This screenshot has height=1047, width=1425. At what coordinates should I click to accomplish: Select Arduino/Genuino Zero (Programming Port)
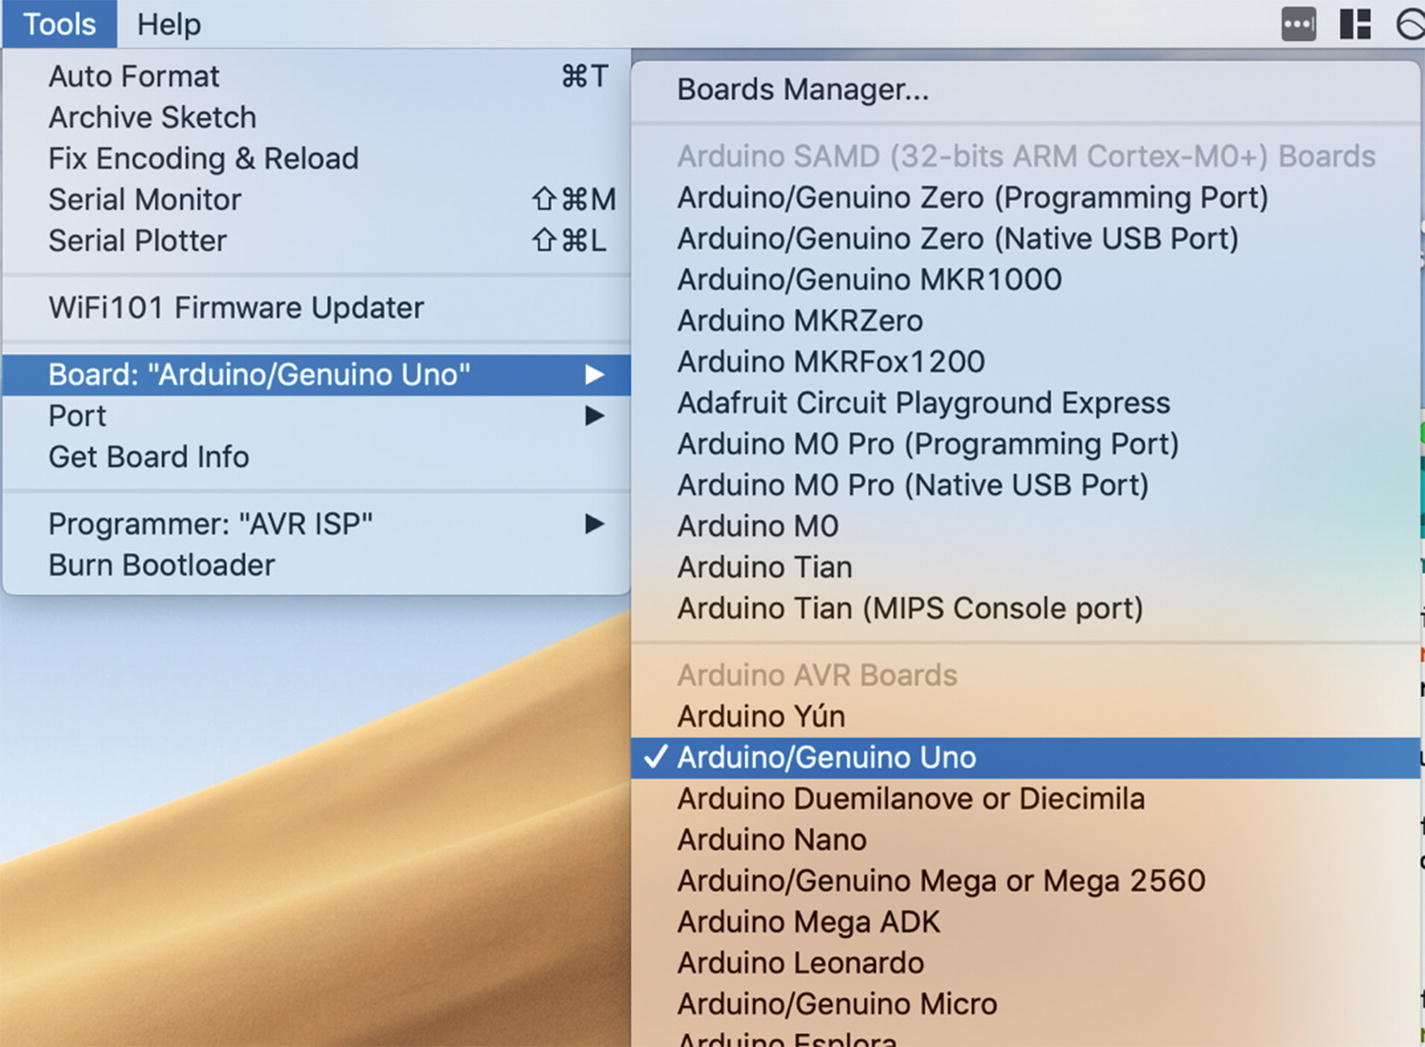coord(1026,197)
